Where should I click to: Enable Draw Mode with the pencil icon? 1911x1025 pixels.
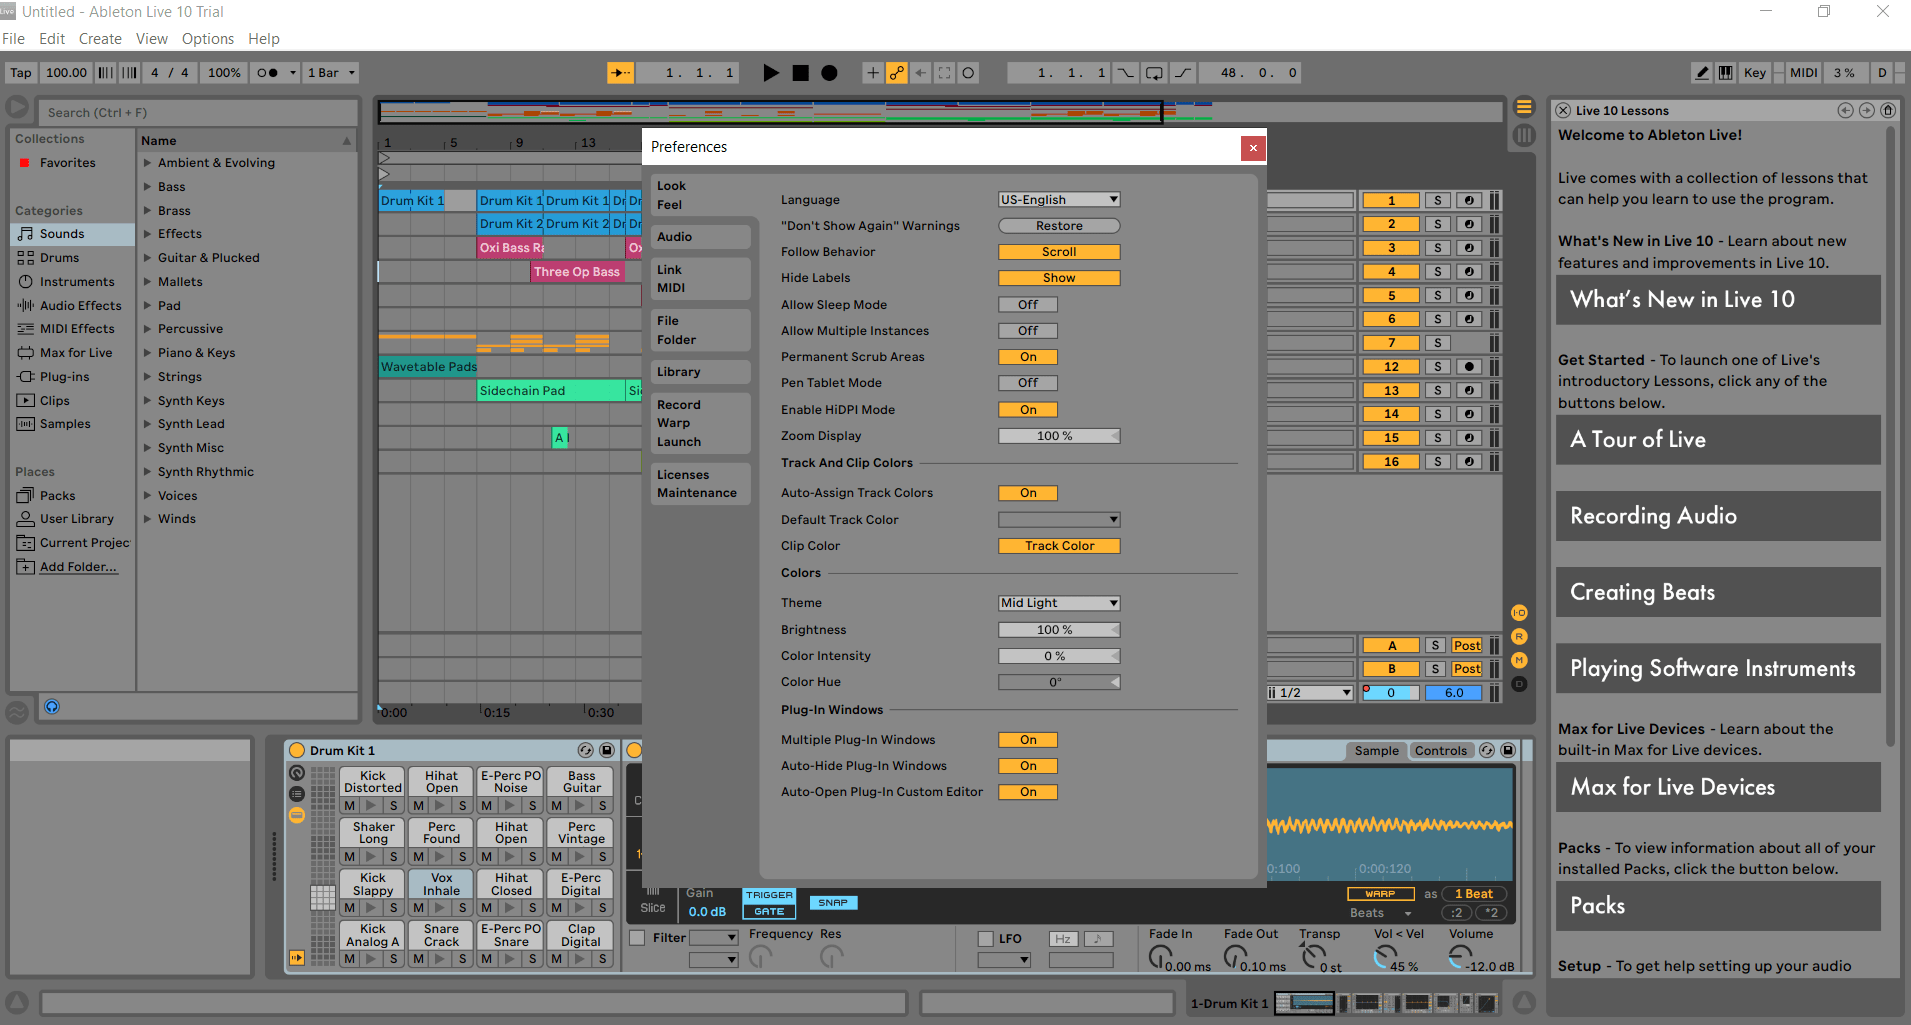[x=1702, y=72]
